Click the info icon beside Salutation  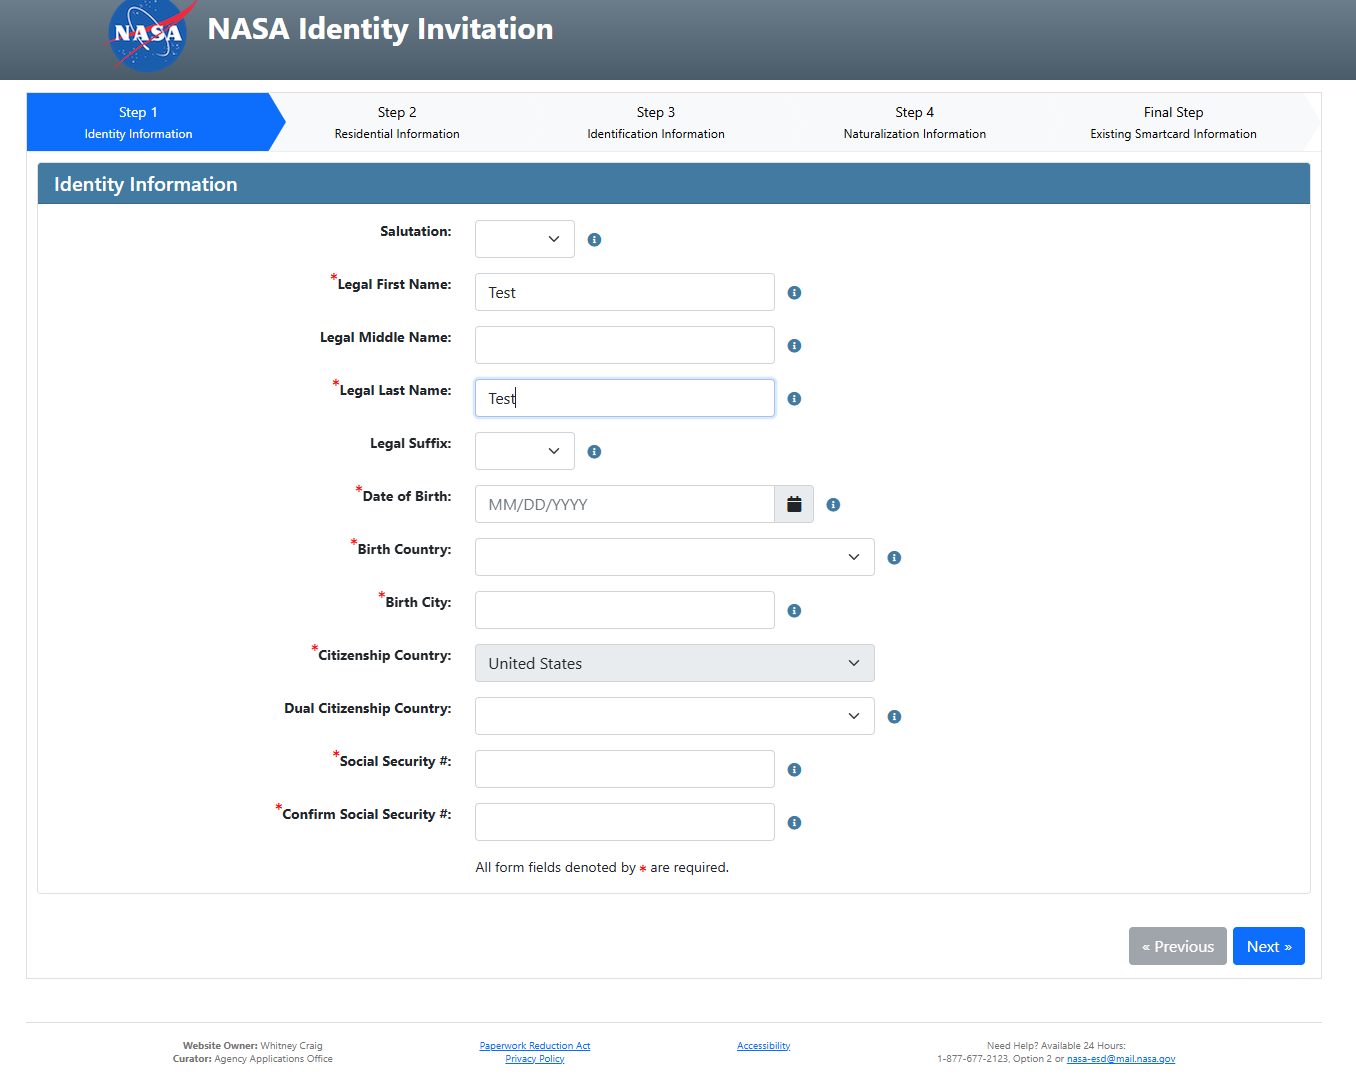click(594, 240)
